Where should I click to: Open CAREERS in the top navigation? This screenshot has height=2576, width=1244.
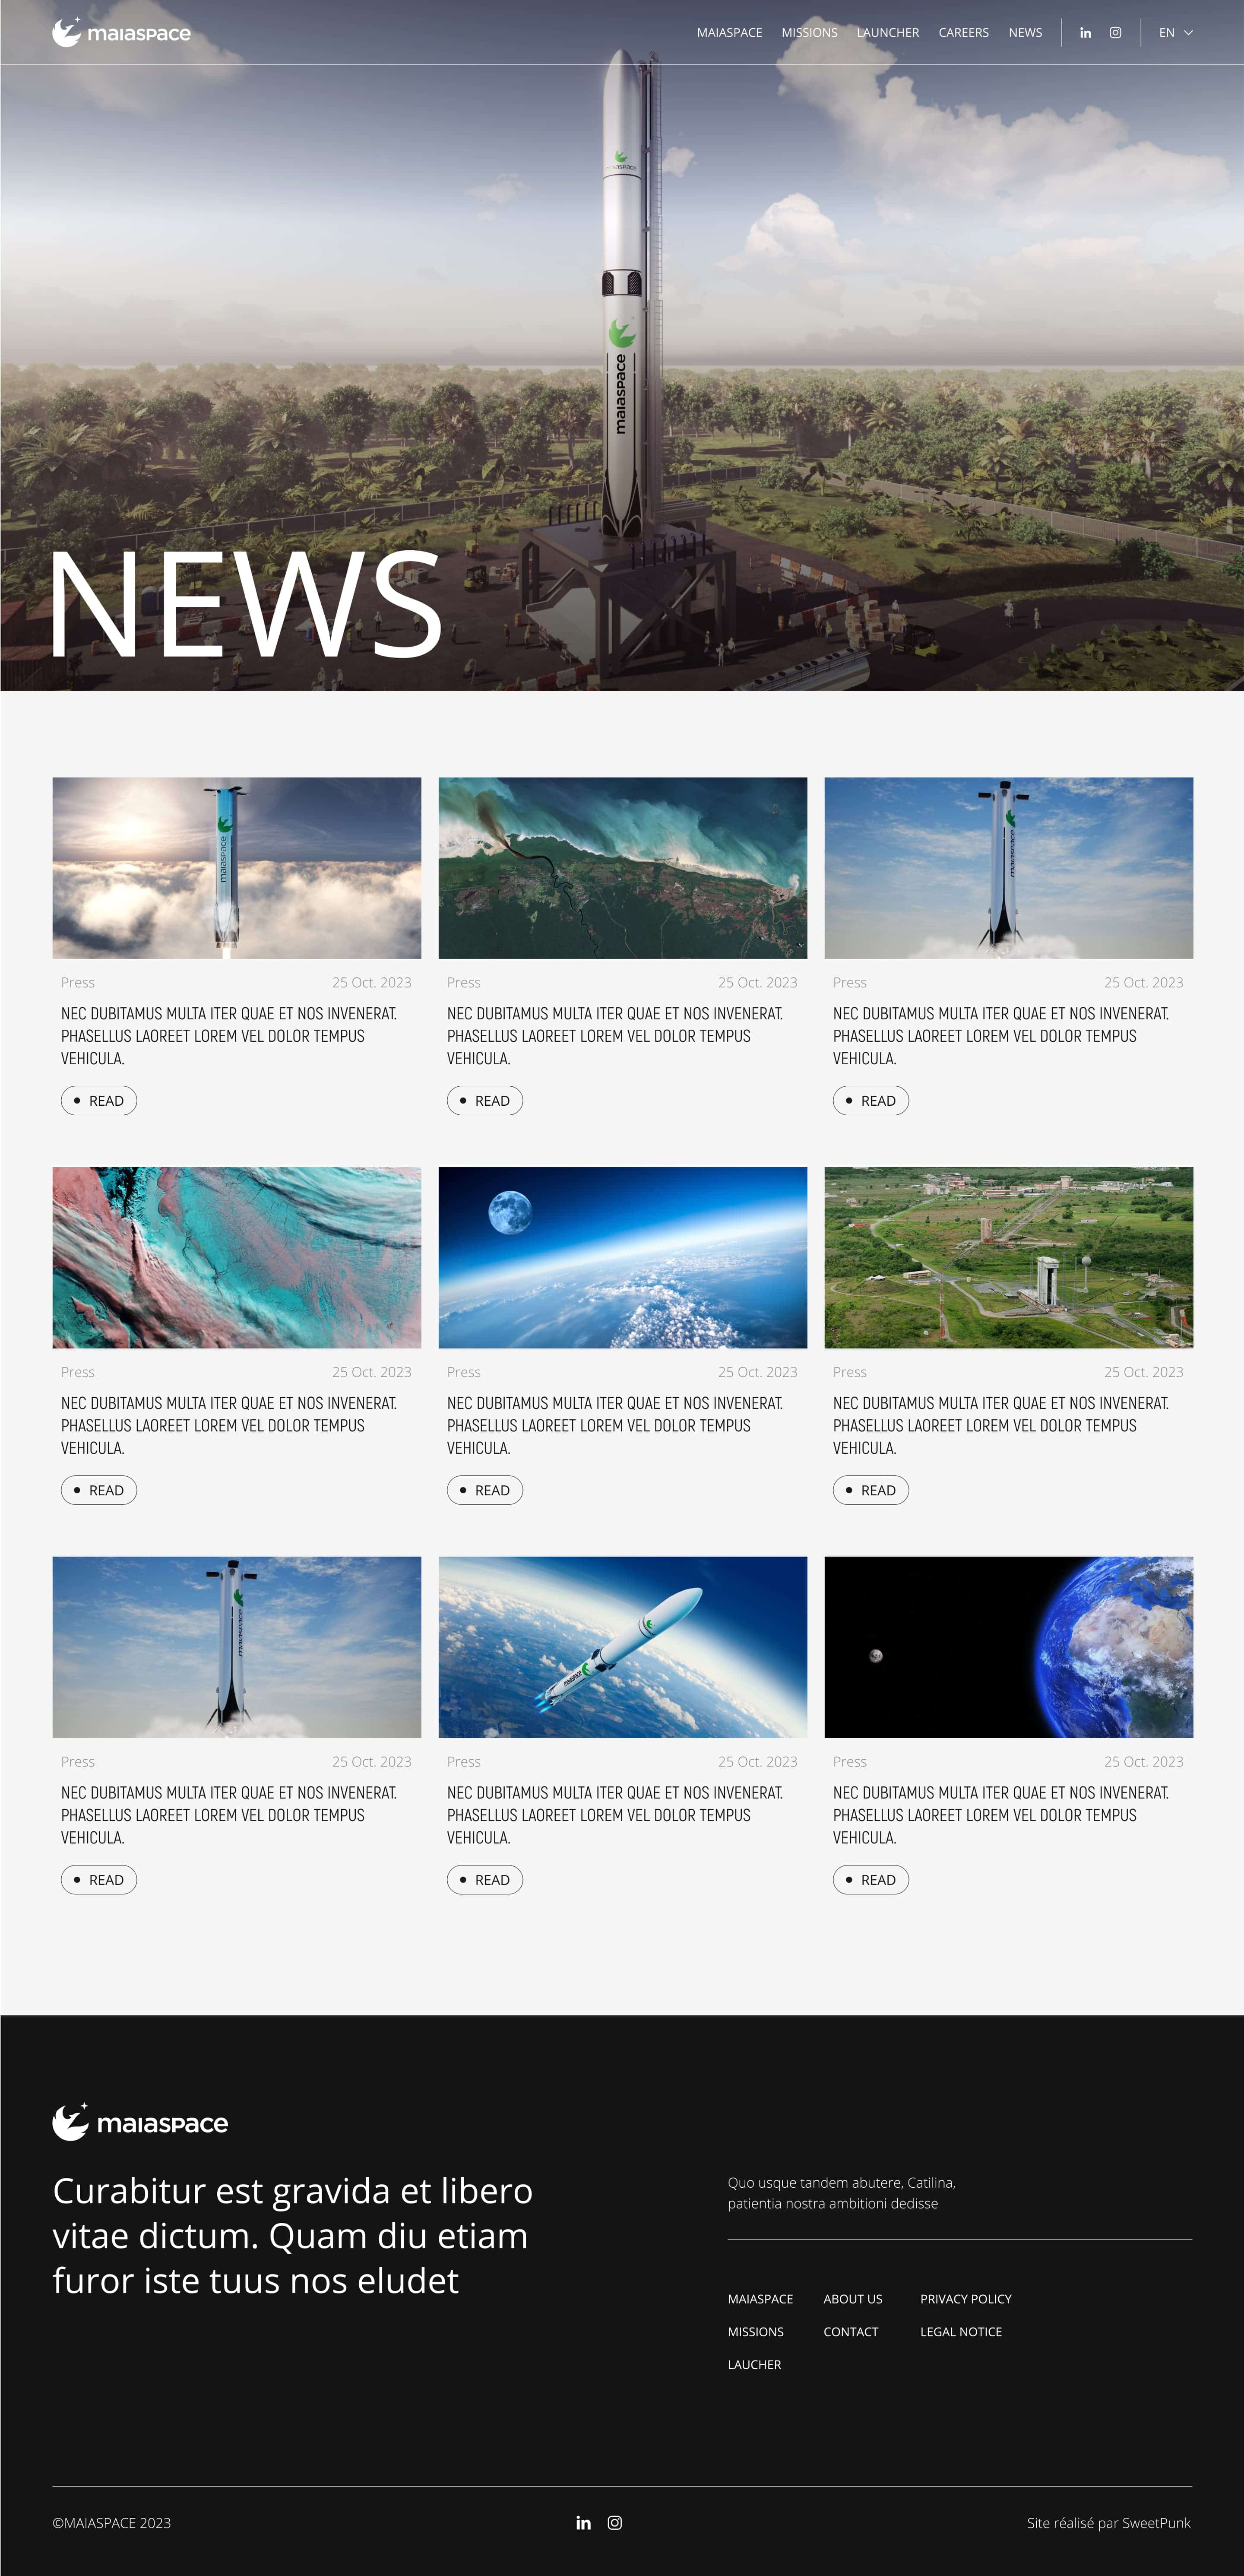pos(963,33)
